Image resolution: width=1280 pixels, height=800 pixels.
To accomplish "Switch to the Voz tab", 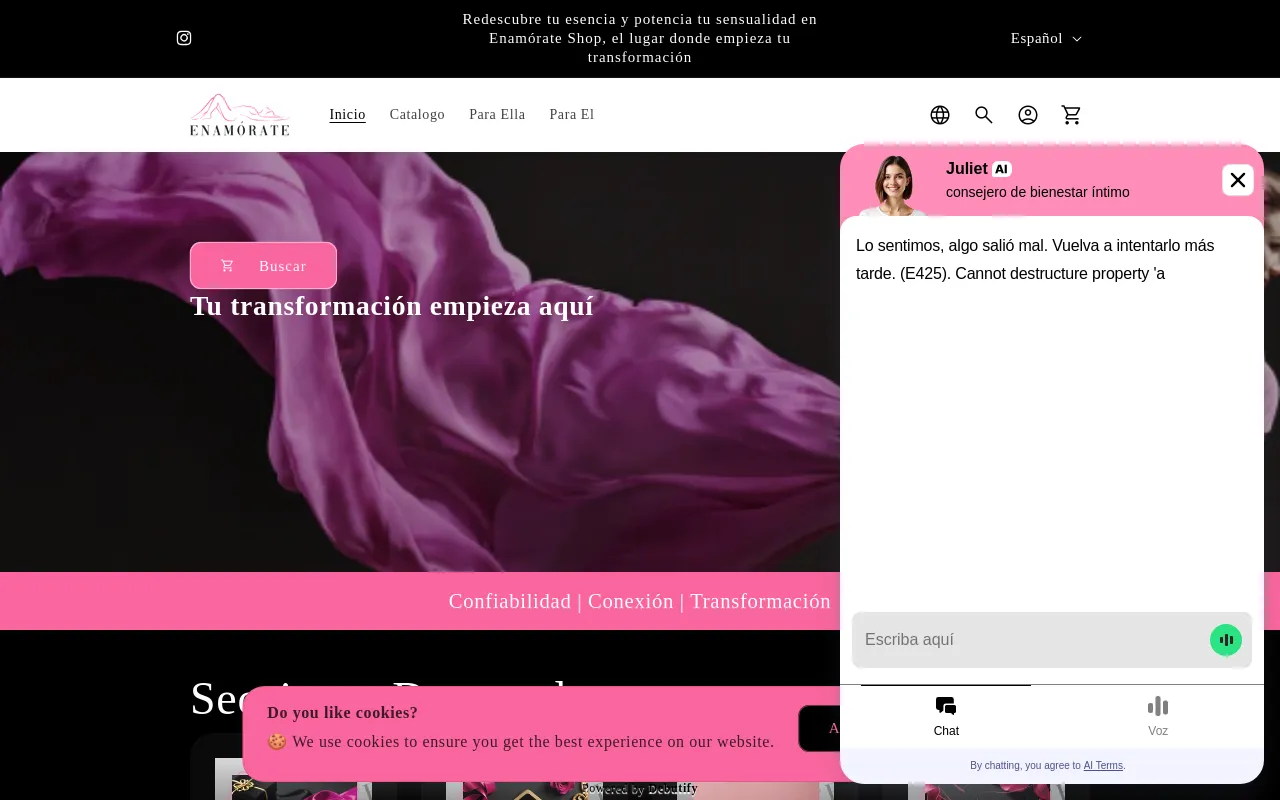I will click(1157, 716).
